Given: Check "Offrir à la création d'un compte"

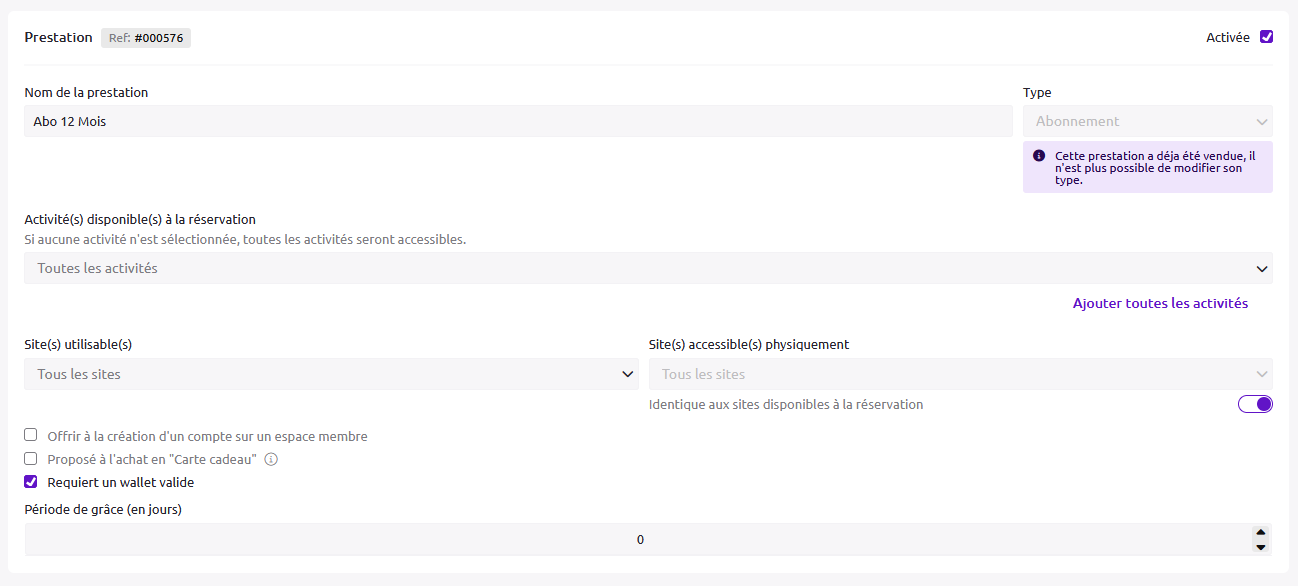Looking at the screenshot, I should click(x=31, y=436).
